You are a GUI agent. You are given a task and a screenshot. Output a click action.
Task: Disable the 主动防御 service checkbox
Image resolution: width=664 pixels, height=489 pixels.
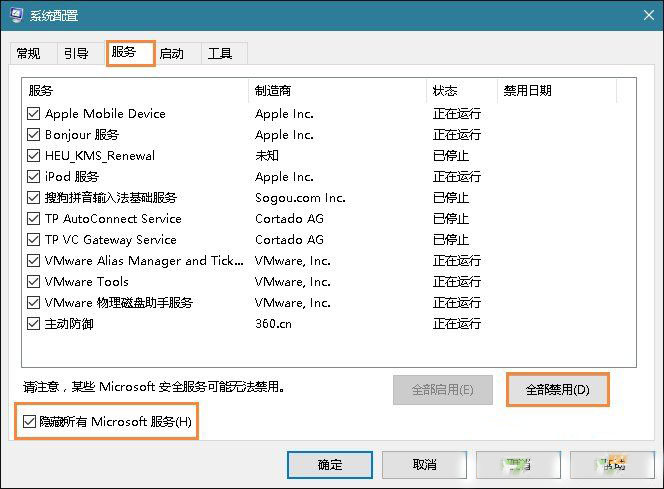pos(35,324)
